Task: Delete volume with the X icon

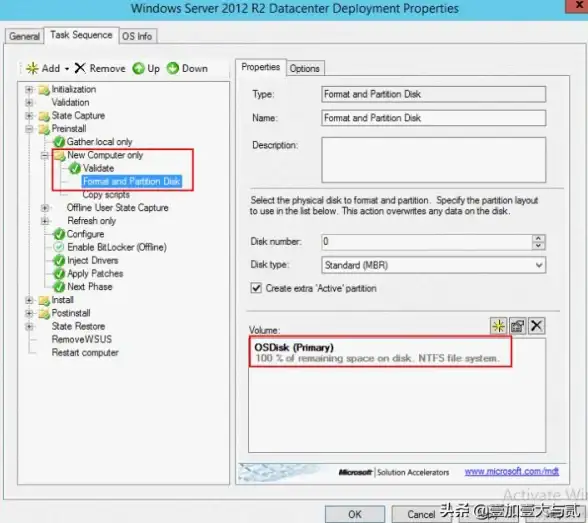Action: click(537, 326)
